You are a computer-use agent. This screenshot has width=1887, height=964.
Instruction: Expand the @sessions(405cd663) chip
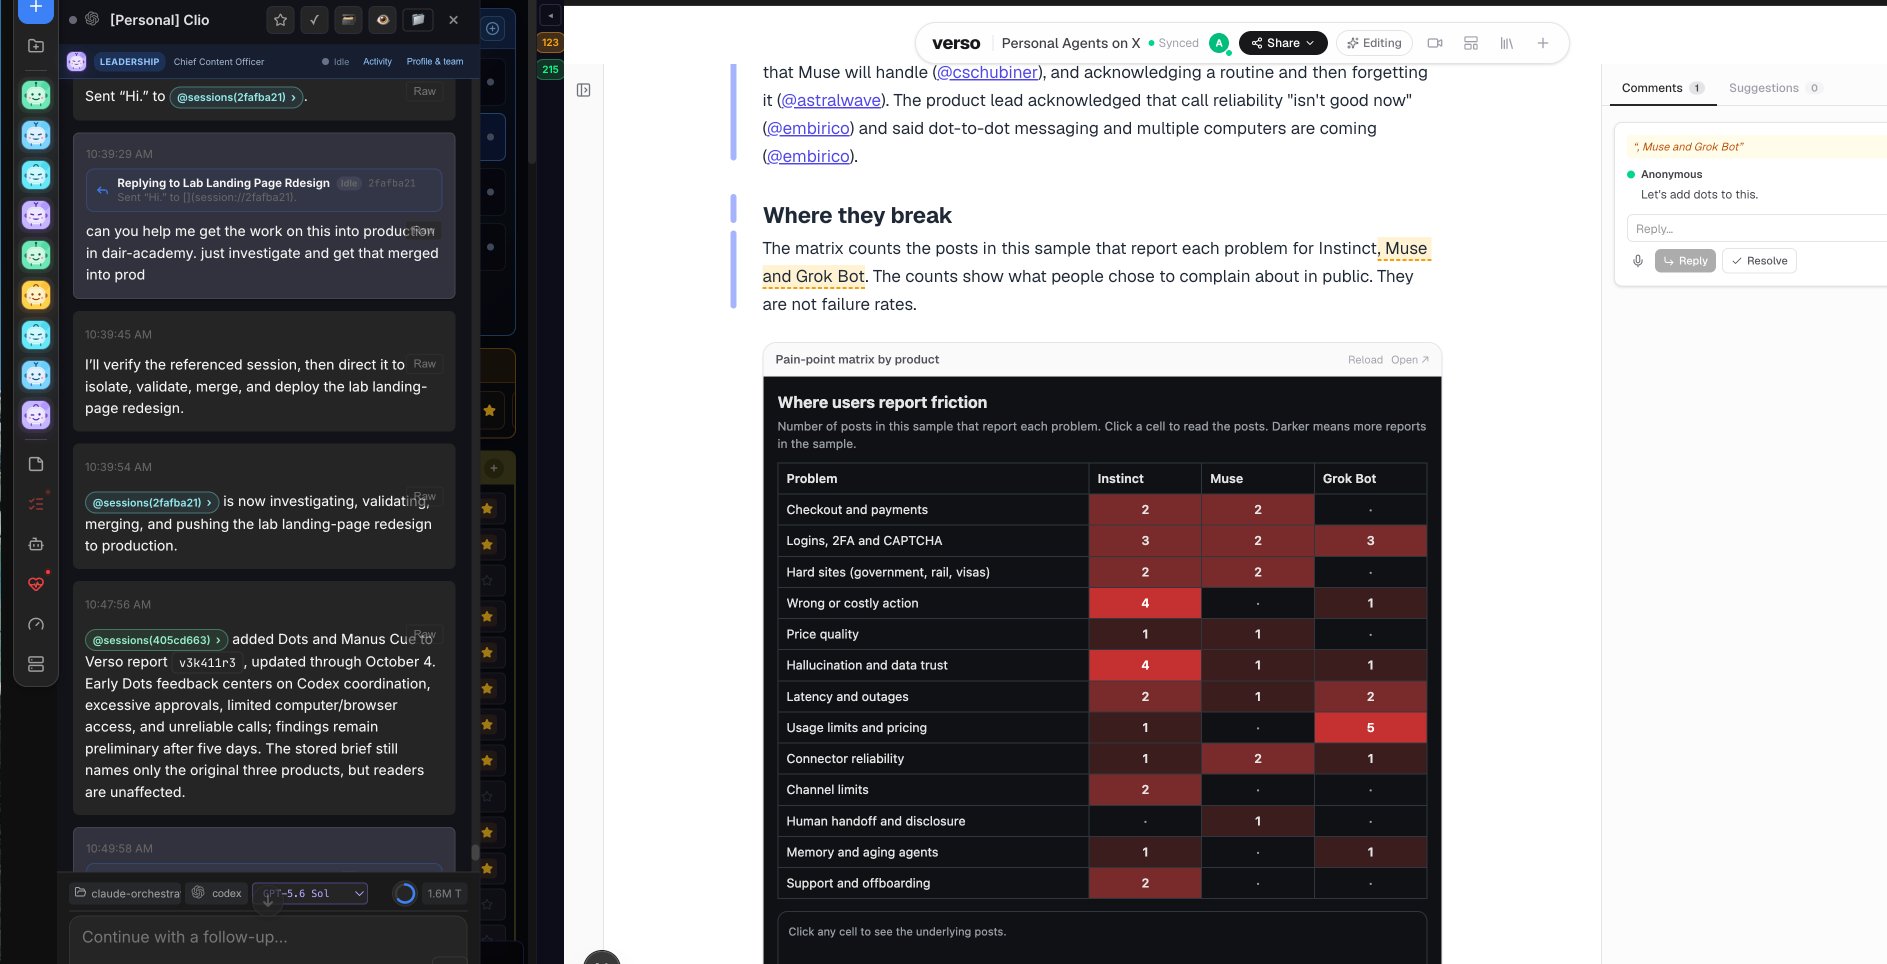pos(156,640)
